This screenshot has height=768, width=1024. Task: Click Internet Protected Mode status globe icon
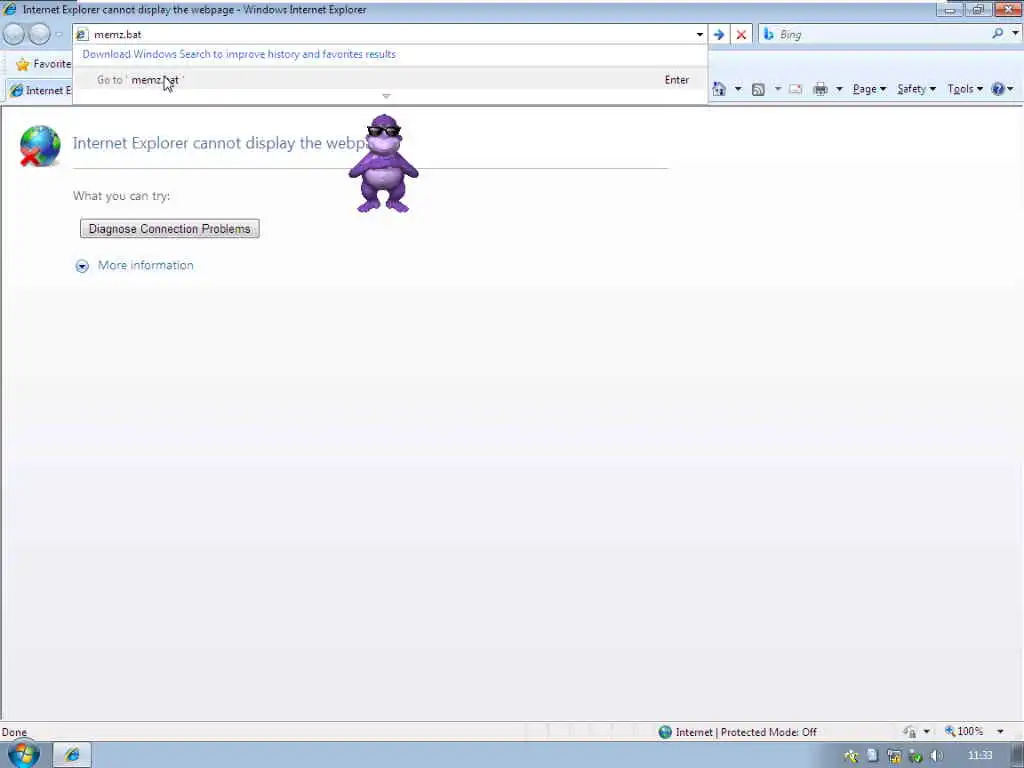tap(665, 732)
